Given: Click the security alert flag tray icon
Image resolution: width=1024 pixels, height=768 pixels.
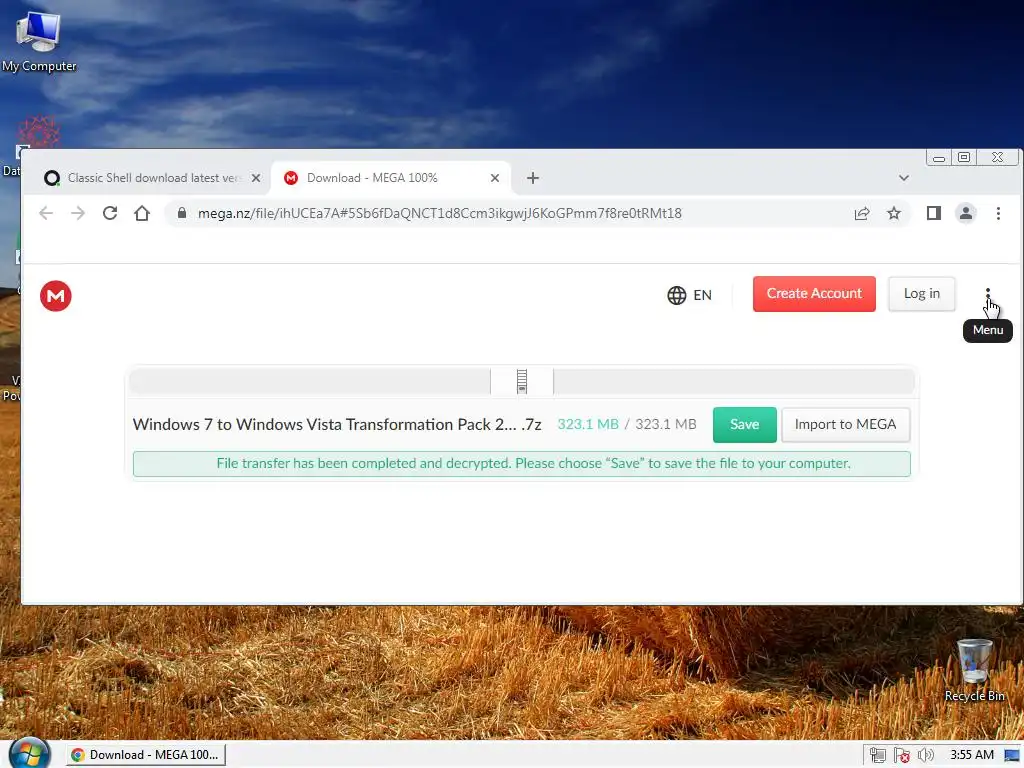Looking at the screenshot, I should (x=902, y=756).
